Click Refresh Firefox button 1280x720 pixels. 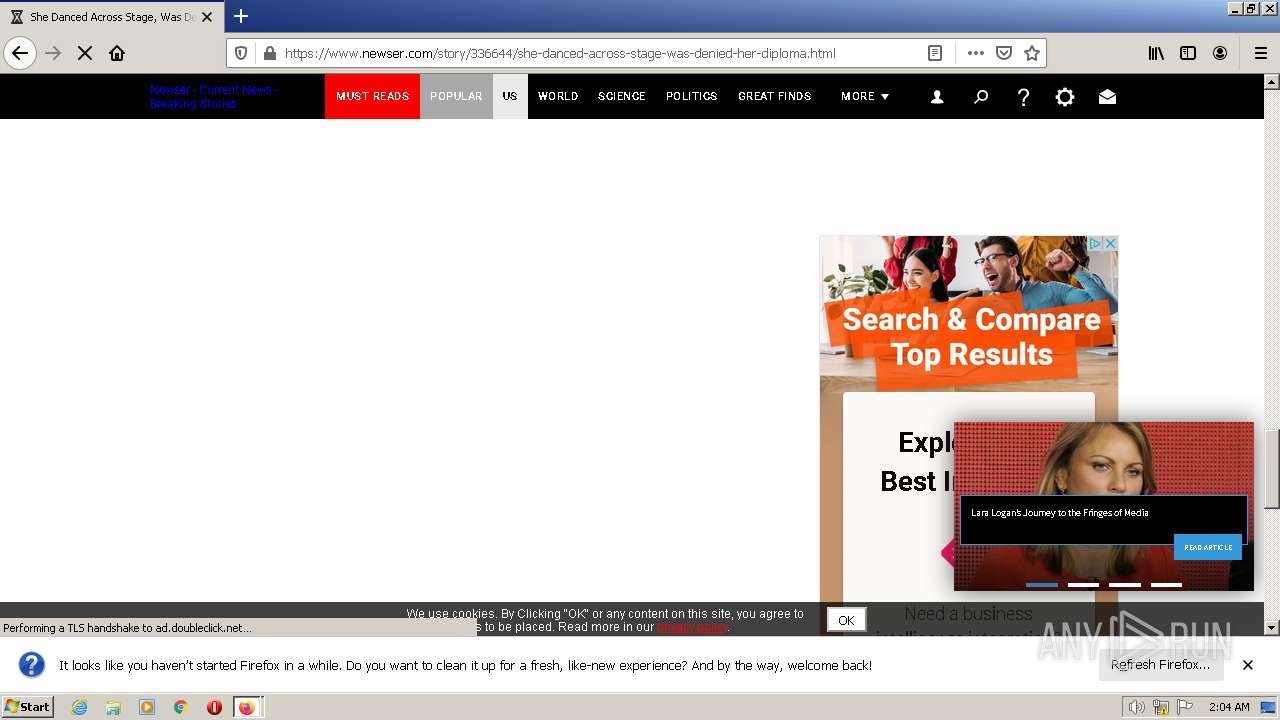1160,665
